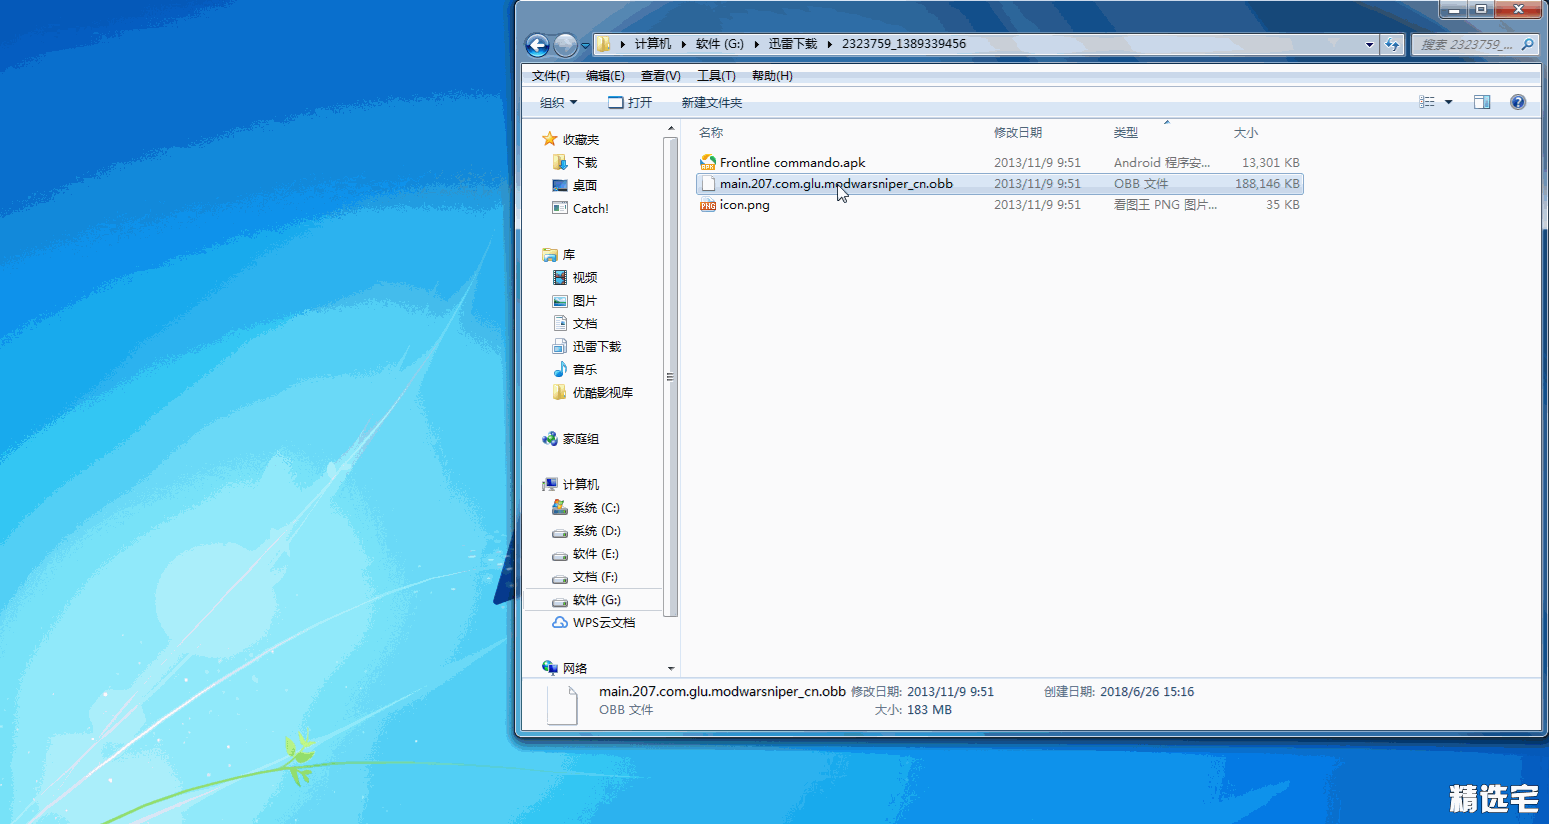Select 软件 (E:) drive in the sidebar
The width and height of the screenshot is (1549, 824).
[596, 554]
